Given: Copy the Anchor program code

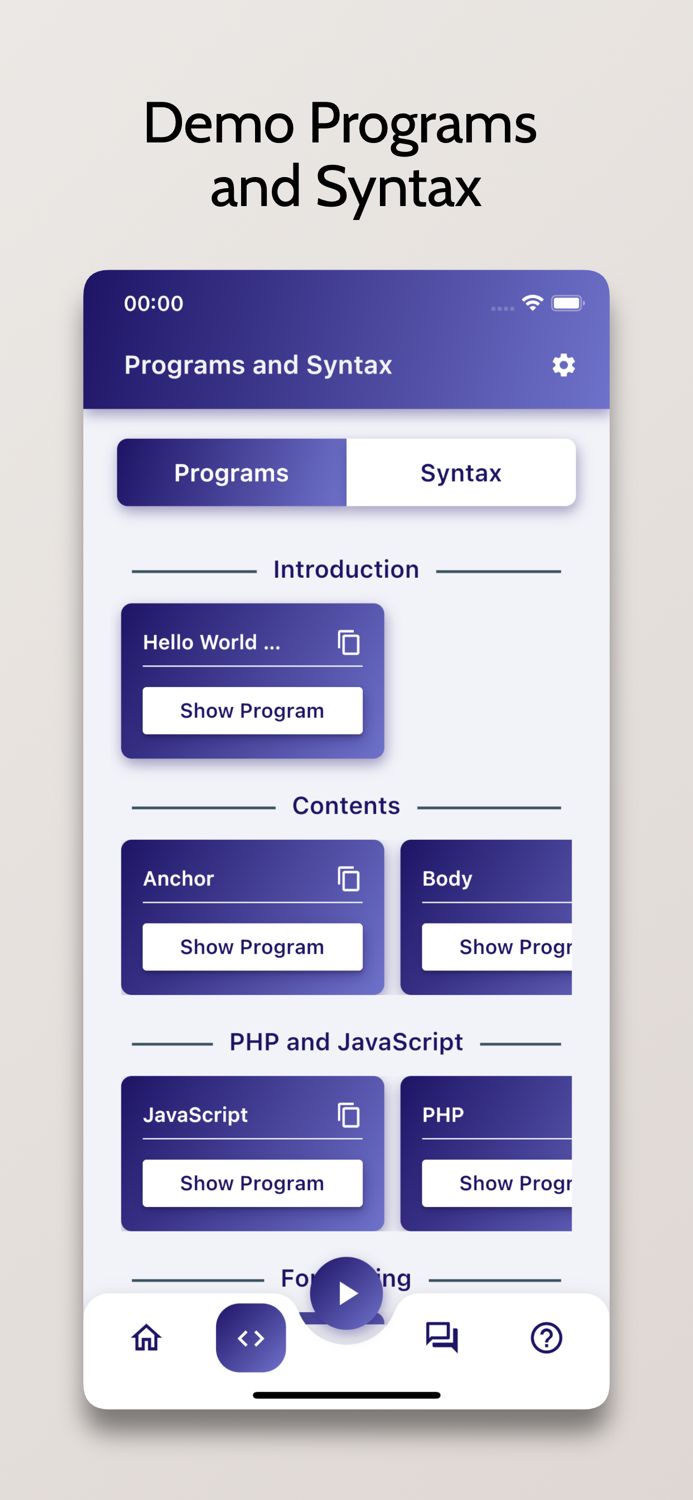Looking at the screenshot, I should (348, 878).
